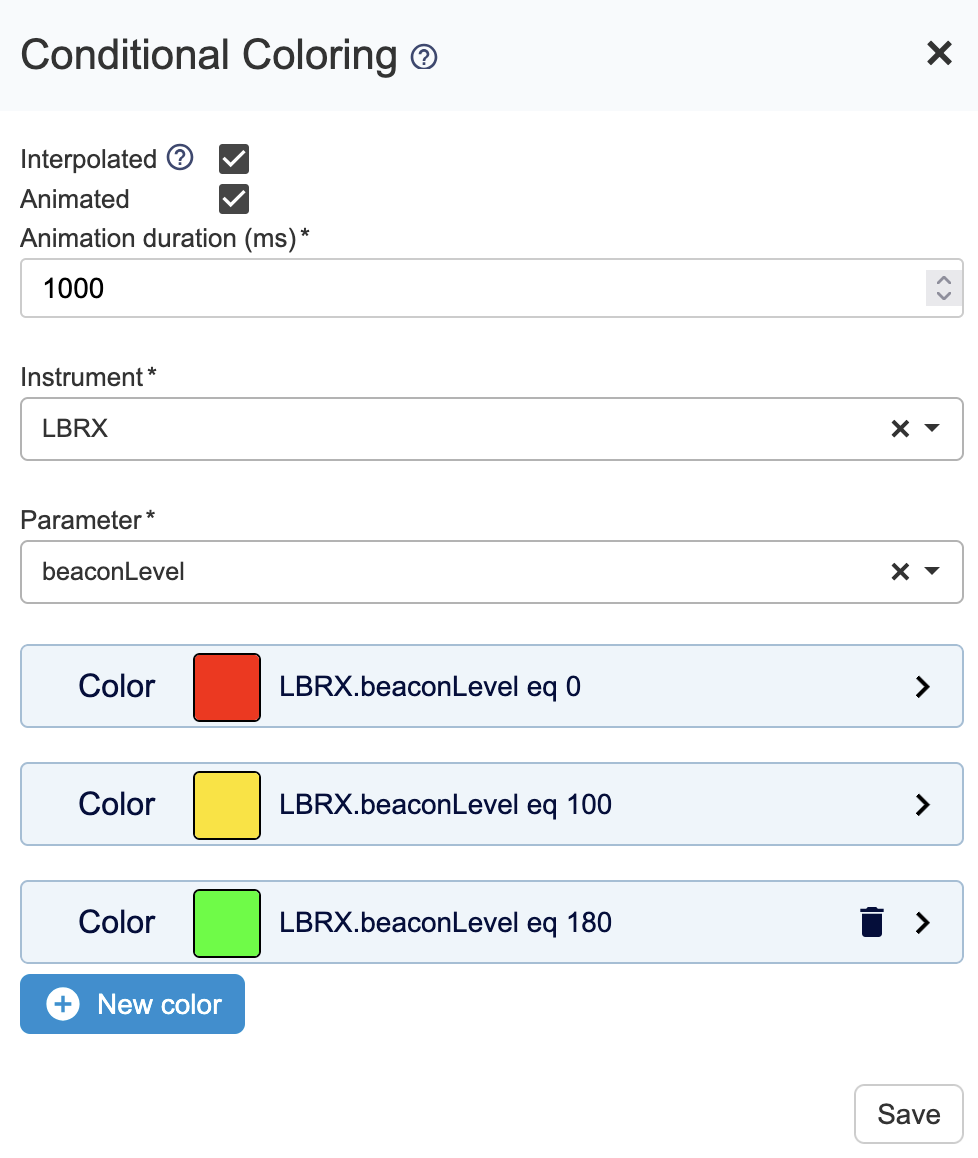
Task: Disable the Animated checkbox
Action: [x=234, y=199]
